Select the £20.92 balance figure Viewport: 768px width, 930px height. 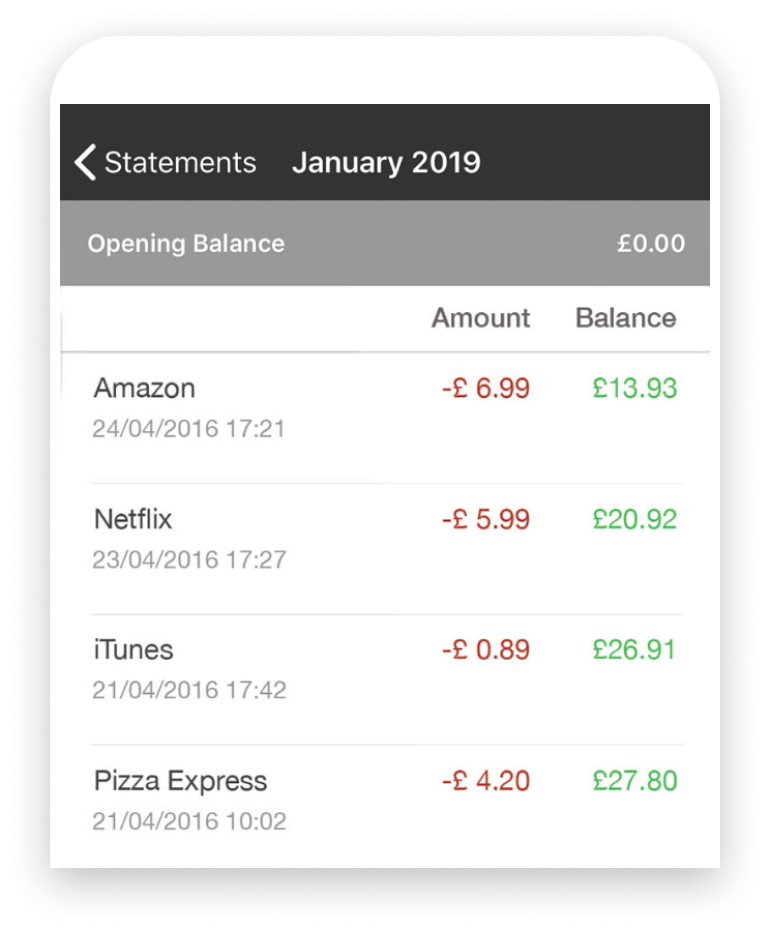[x=635, y=519]
